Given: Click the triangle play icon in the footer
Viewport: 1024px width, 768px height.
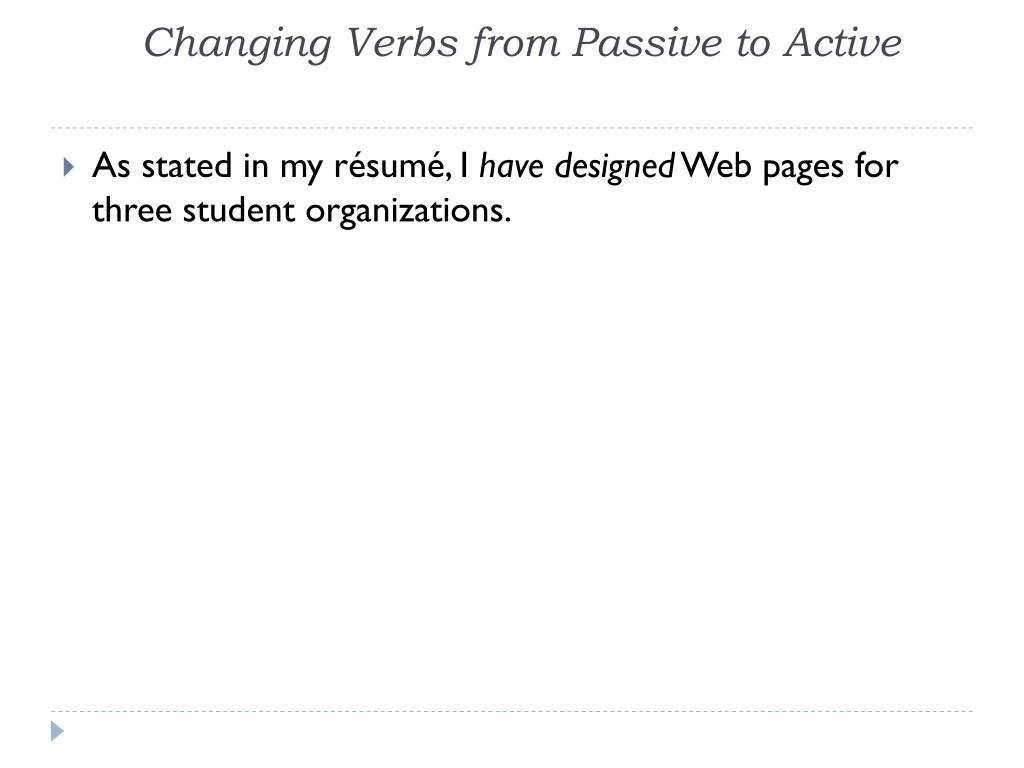Looking at the screenshot, I should pos(57,731).
